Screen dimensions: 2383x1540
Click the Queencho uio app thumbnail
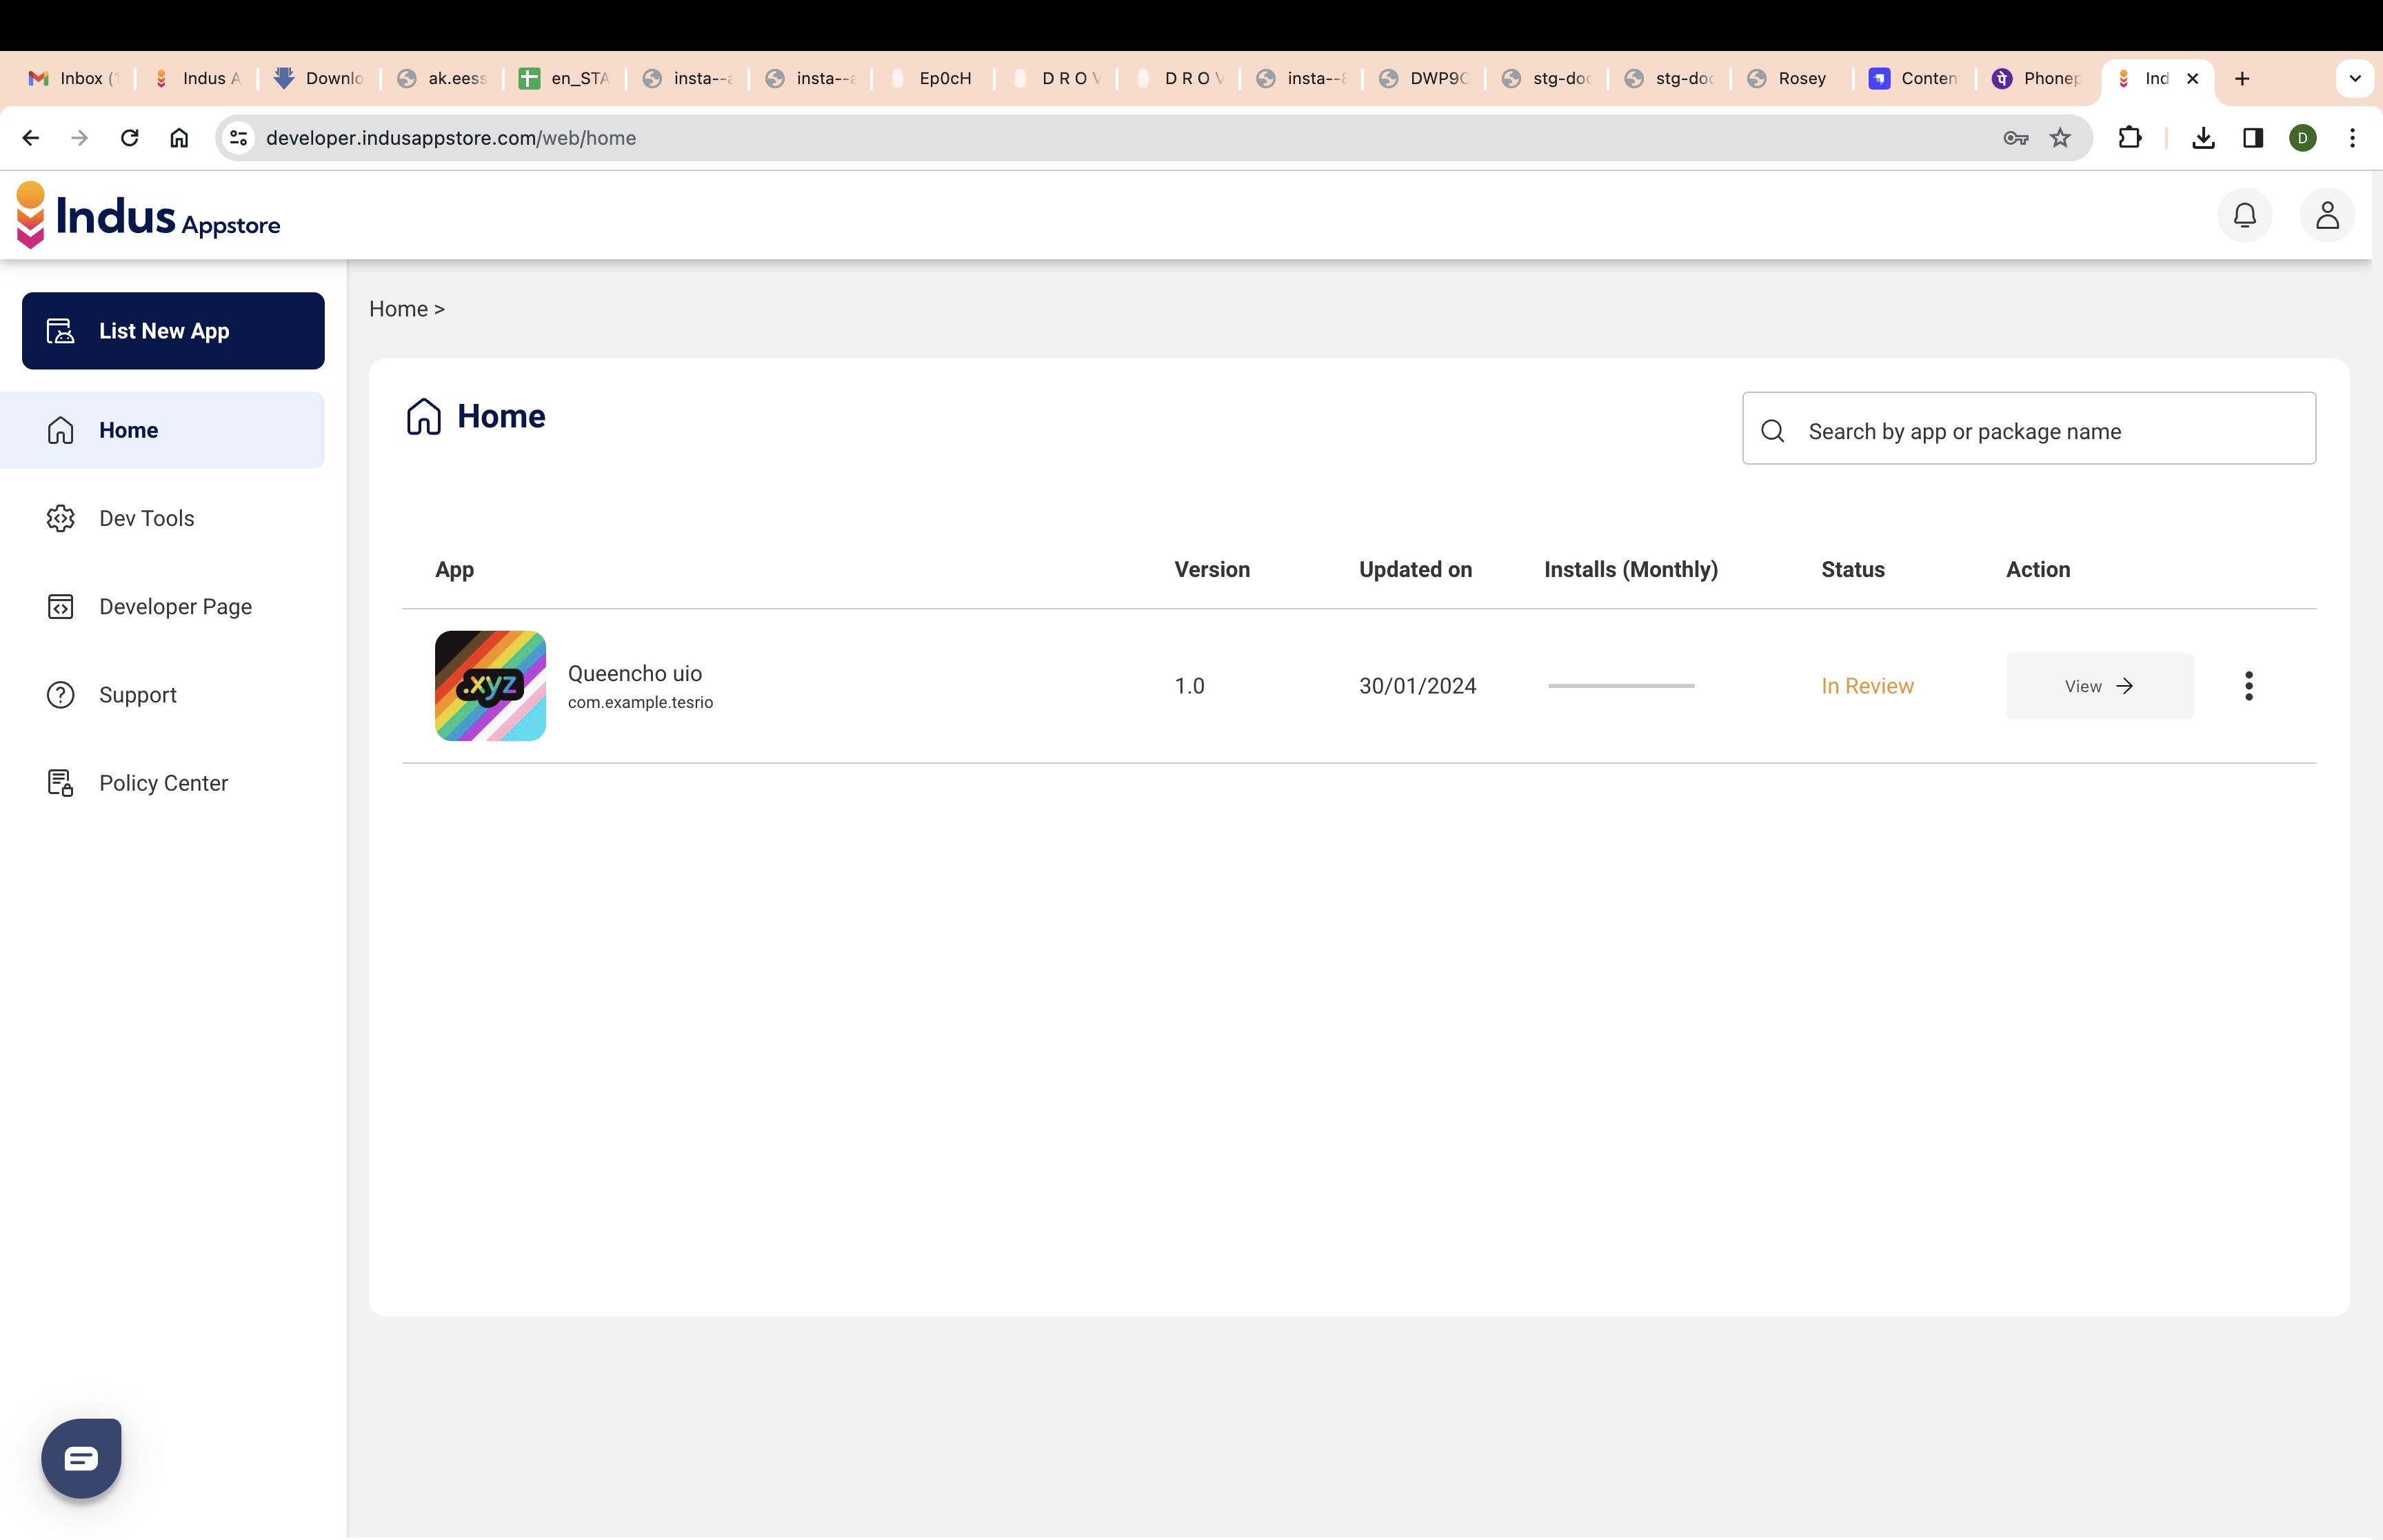tap(490, 686)
